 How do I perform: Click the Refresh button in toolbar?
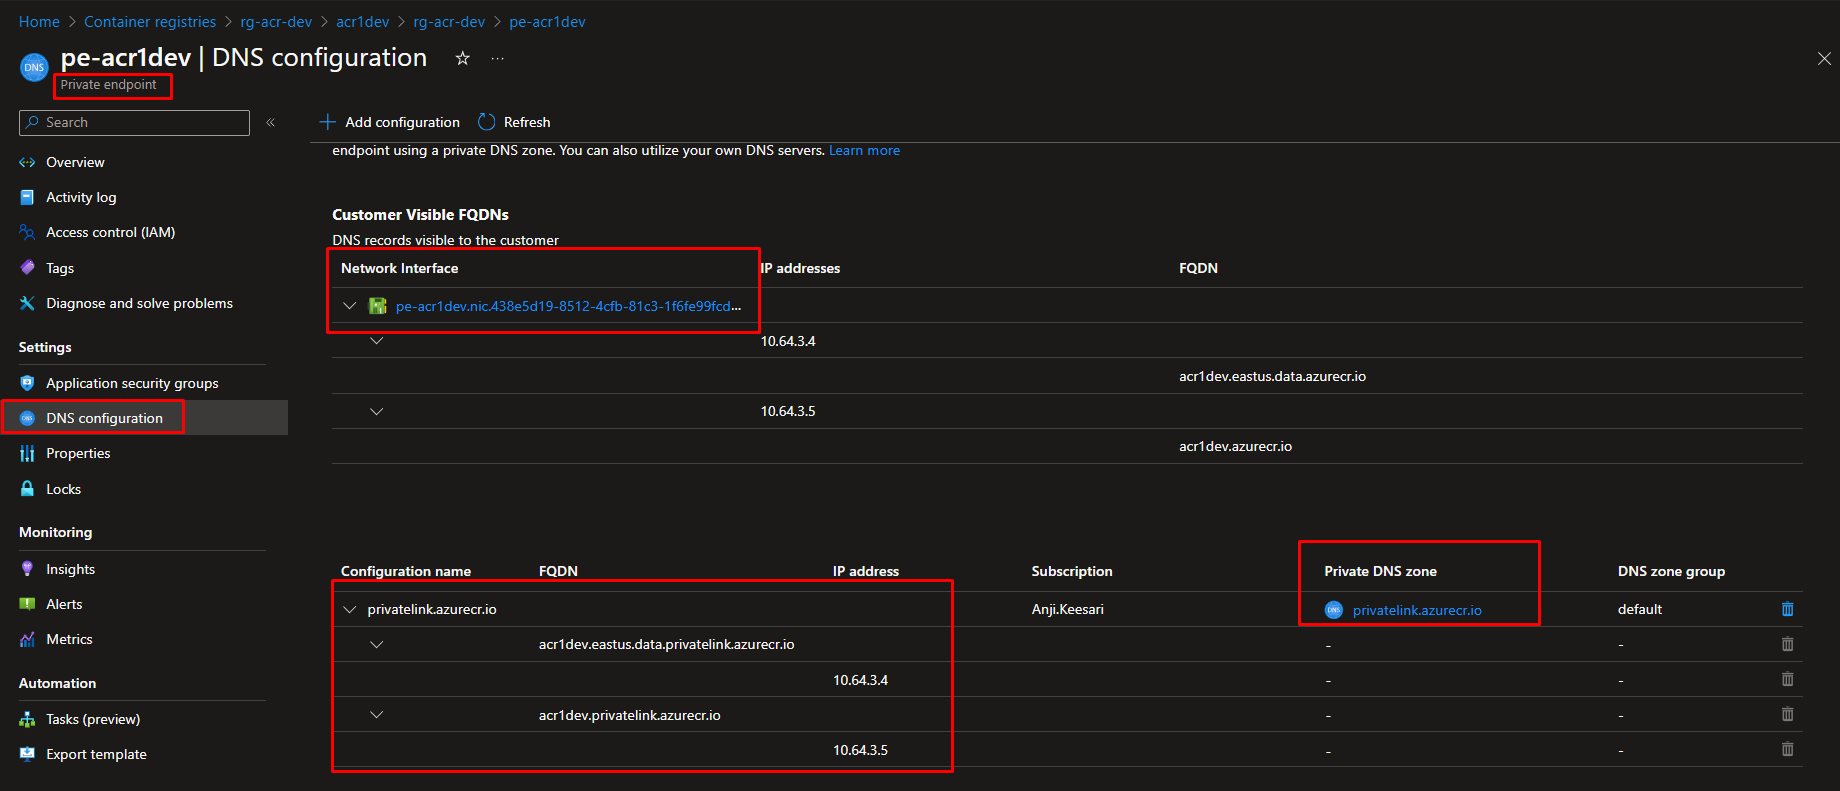(x=515, y=122)
